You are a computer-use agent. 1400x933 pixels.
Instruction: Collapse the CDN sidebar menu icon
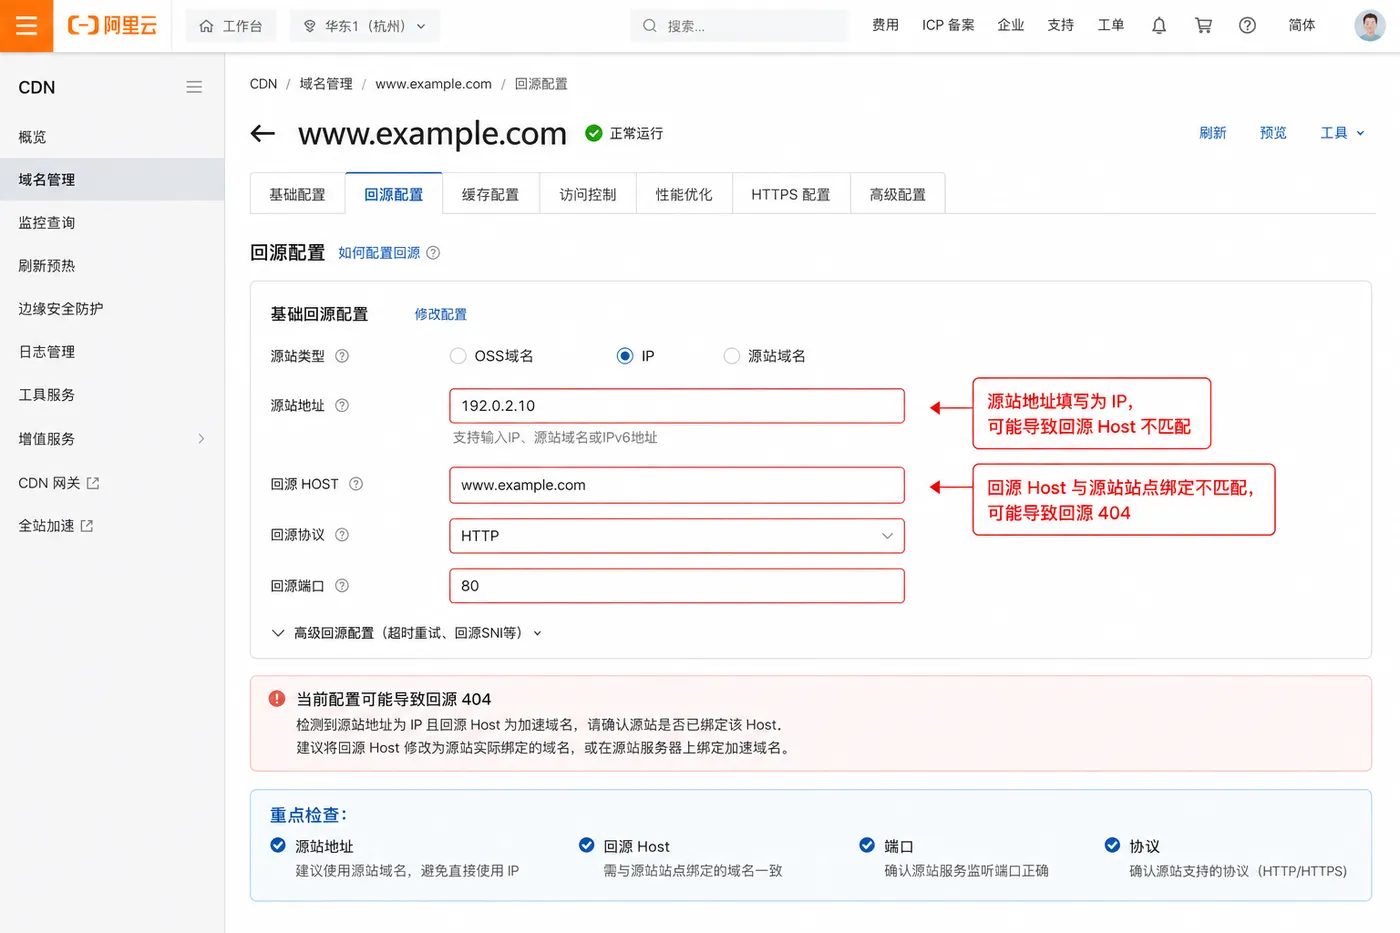pyautogui.click(x=194, y=87)
